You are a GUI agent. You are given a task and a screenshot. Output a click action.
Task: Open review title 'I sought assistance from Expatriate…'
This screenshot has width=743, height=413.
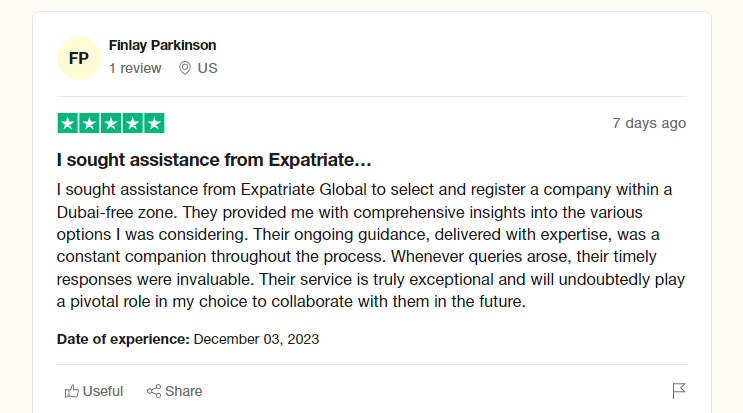tap(214, 160)
